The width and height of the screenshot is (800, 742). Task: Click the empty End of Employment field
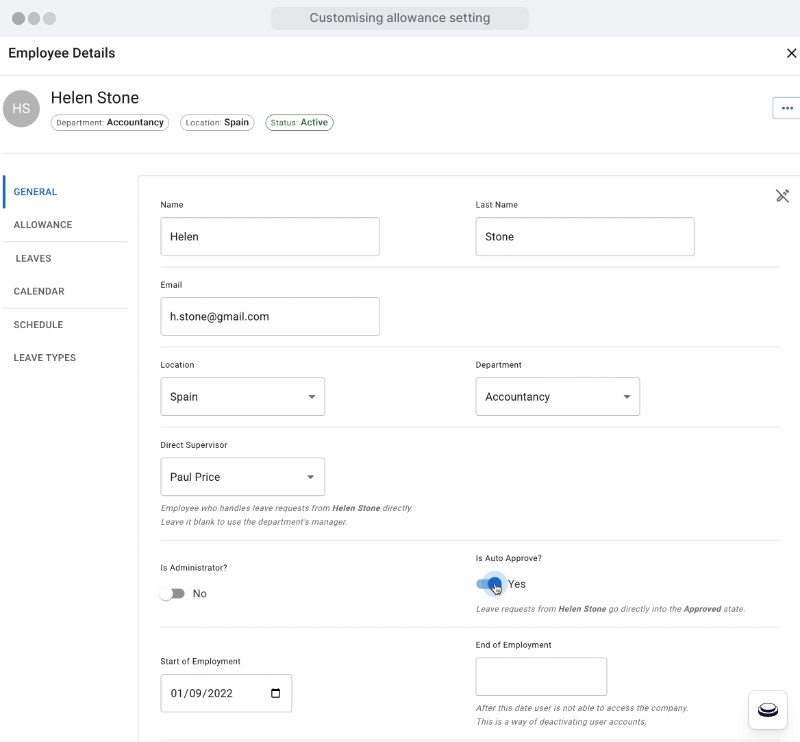click(541, 677)
